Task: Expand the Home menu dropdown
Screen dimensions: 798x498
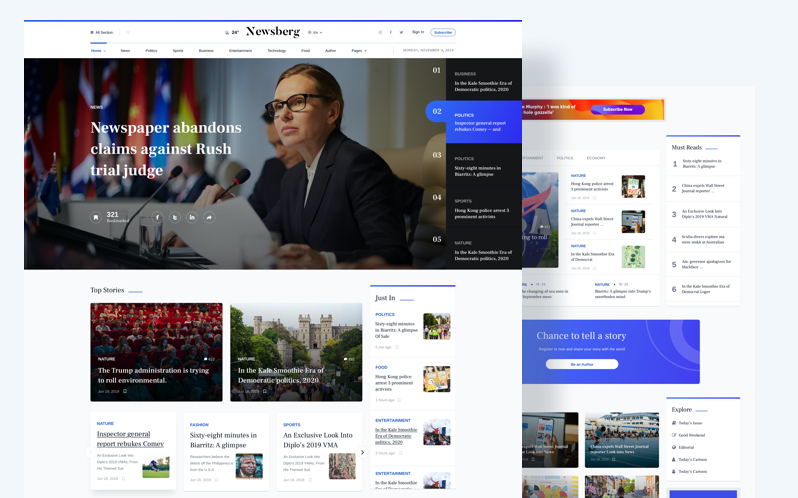Action: (x=98, y=50)
